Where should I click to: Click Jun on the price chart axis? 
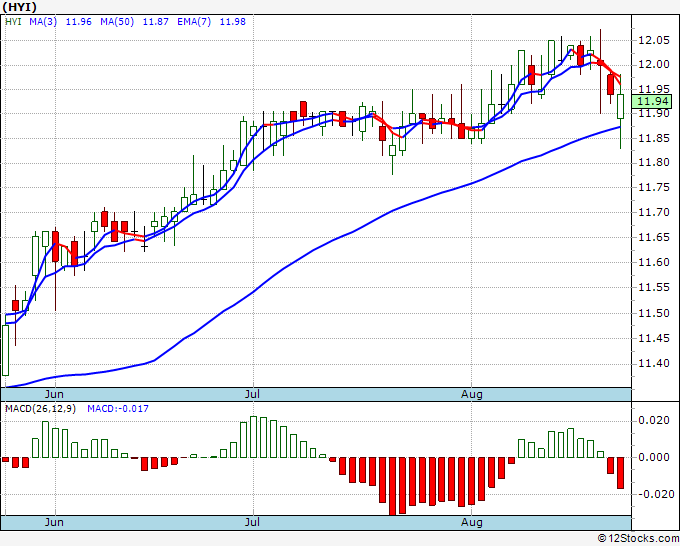click(x=54, y=394)
